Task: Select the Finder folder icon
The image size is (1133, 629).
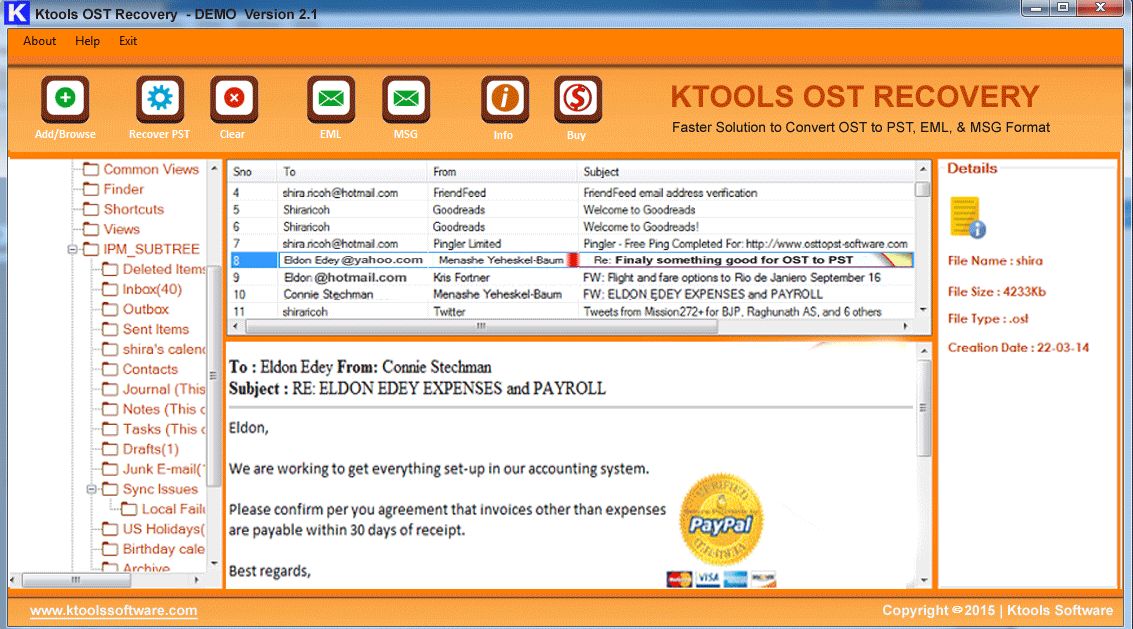Action: click(x=91, y=189)
